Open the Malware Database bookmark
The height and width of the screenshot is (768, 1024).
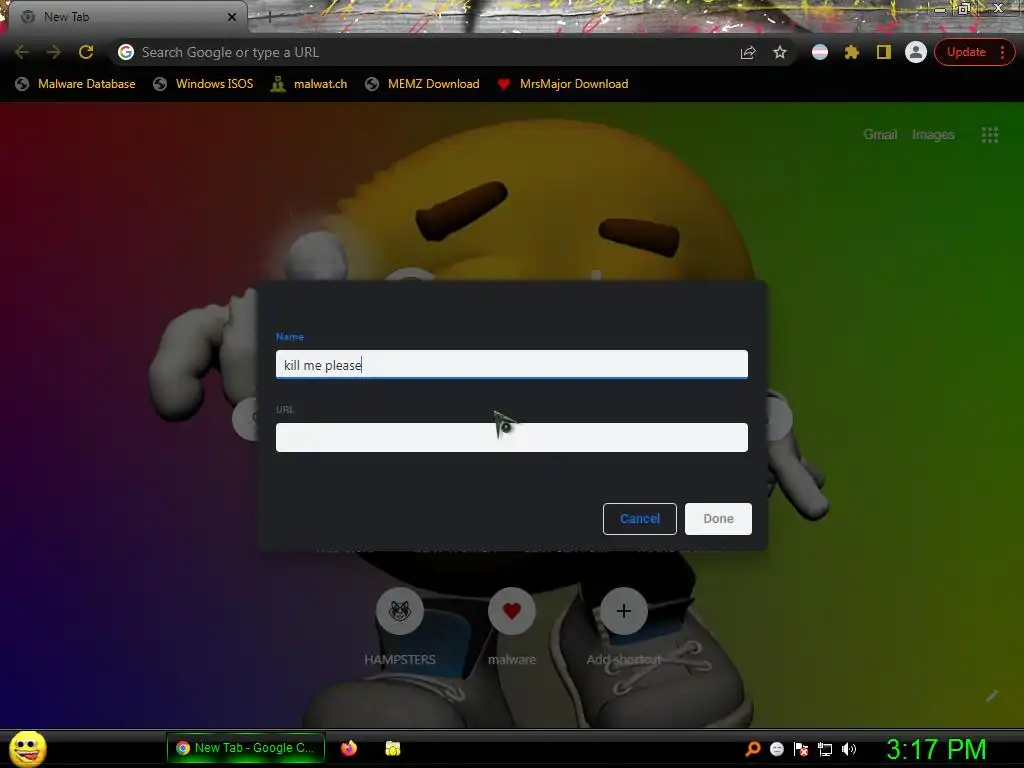pyautogui.click(x=75, y=84)
